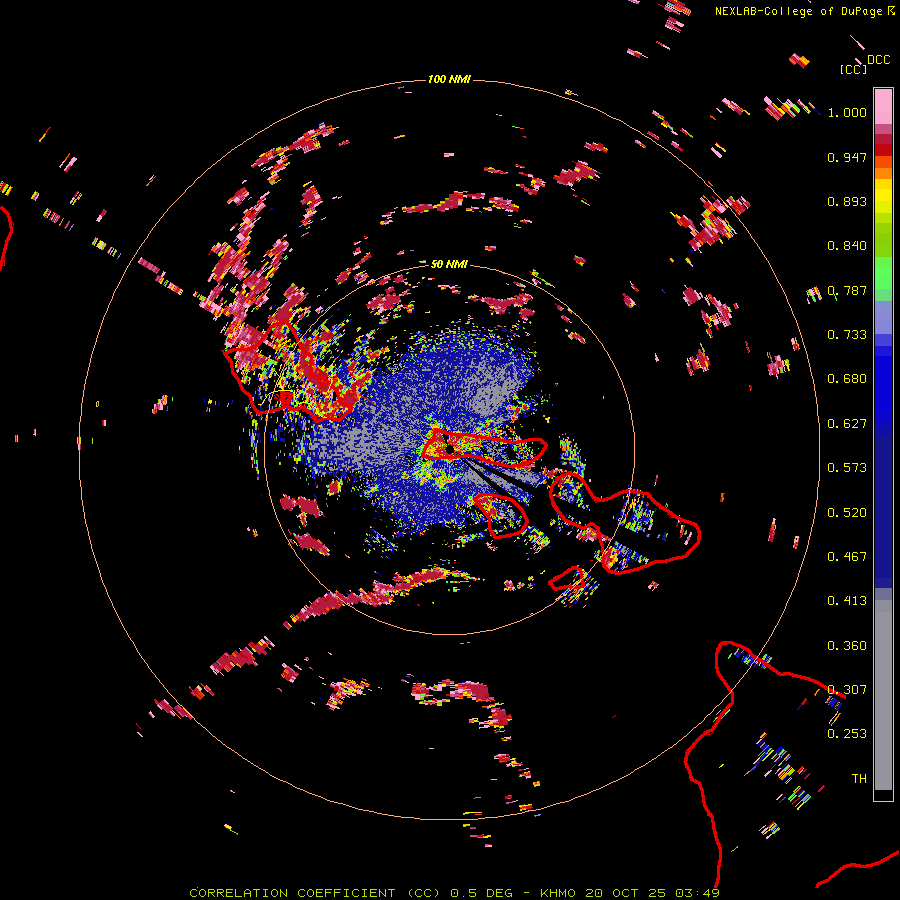Click the 0.360 scale value
Screen dimensions: 900x900
[x=847, y=646]
